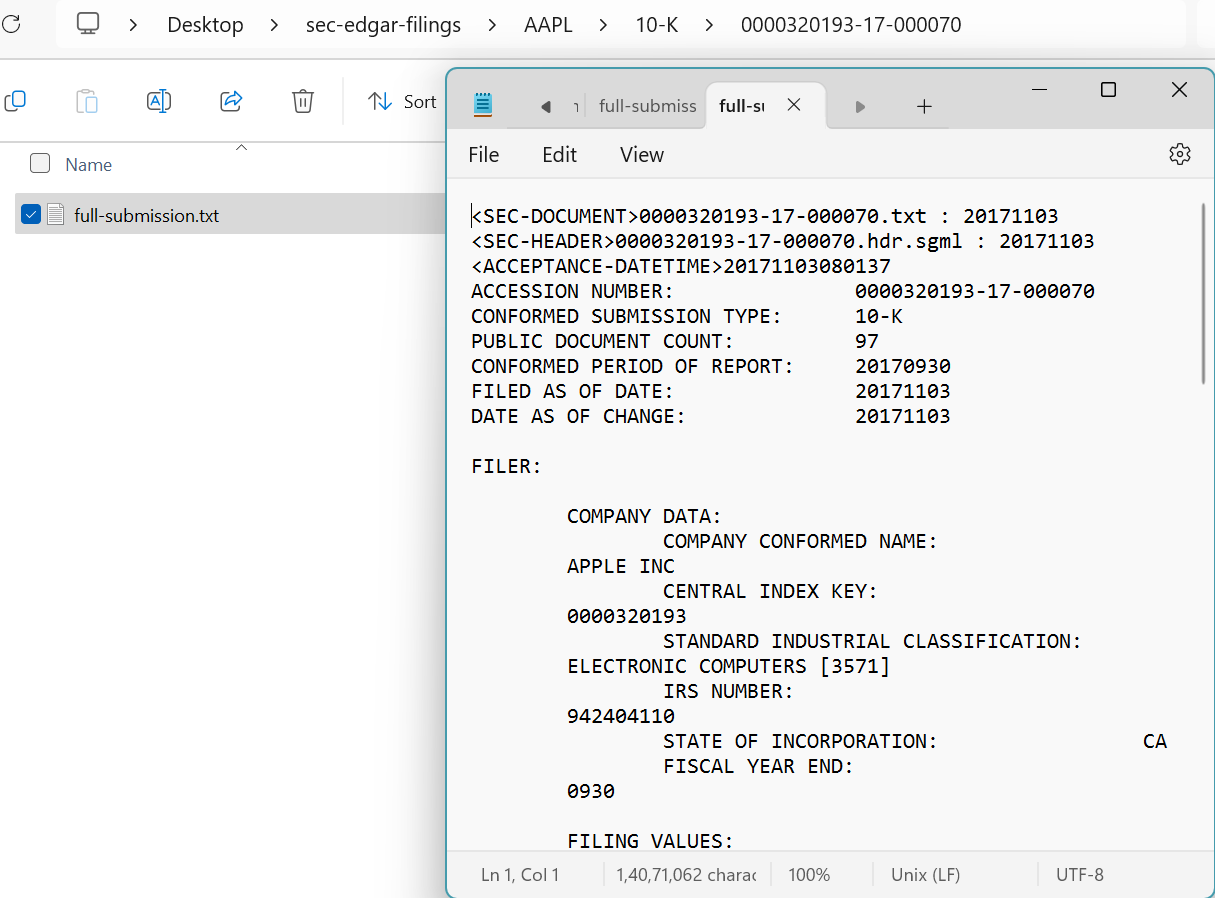Click the FISCAL YEAR END value 0930
This screenshot has width=1215, height=898.
tap(591, 791)
